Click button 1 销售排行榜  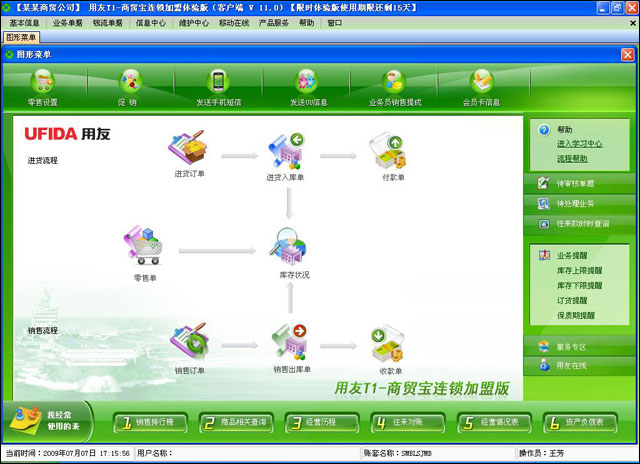click(x=151, y=422)
